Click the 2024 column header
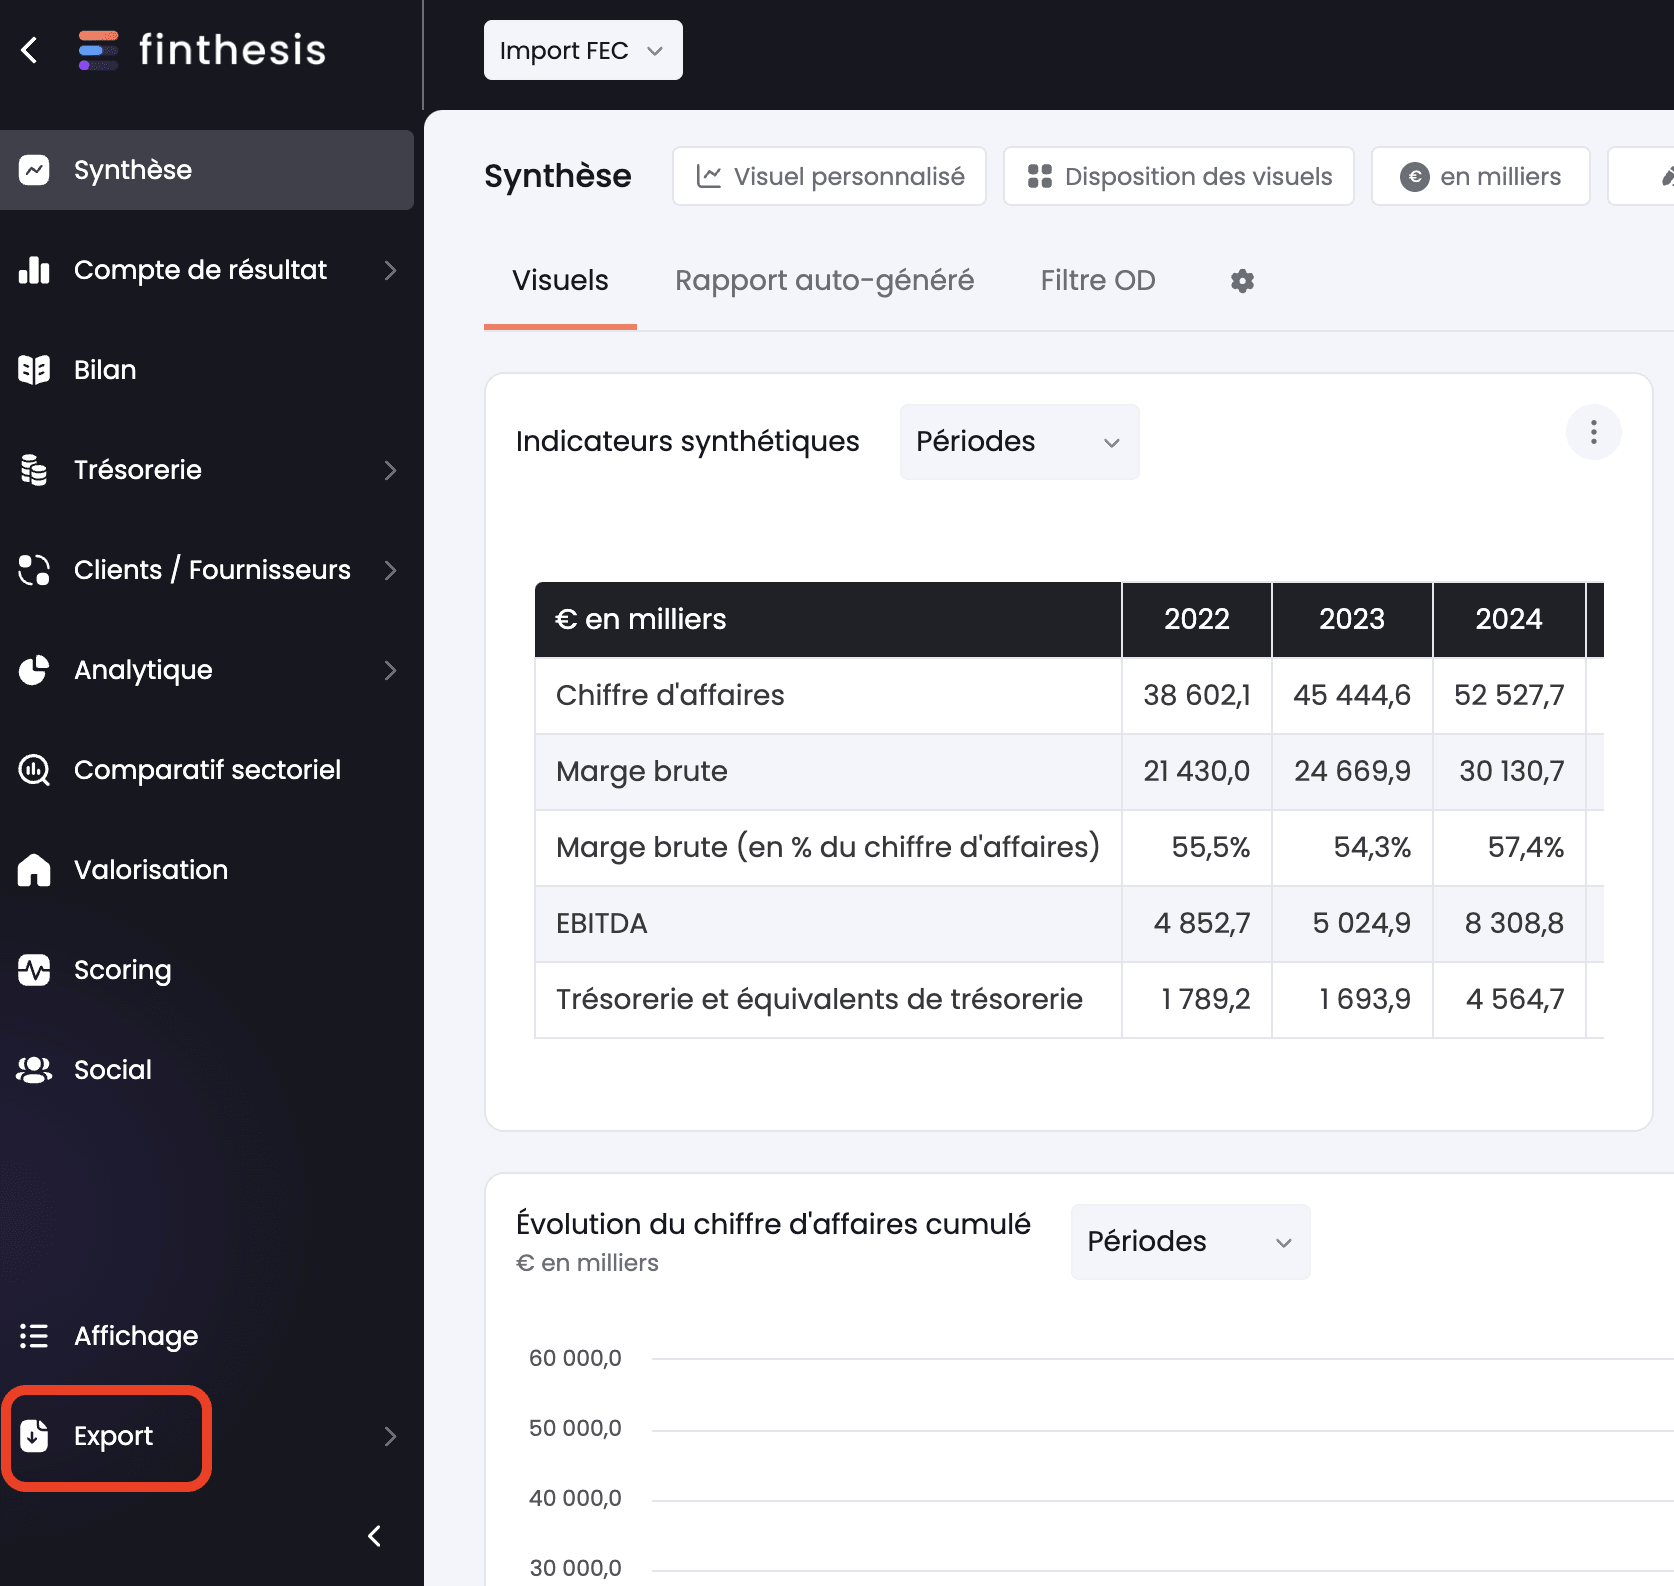Image resolution: width=1674 pixels, height=1586 pixels. pos(1508,620)
